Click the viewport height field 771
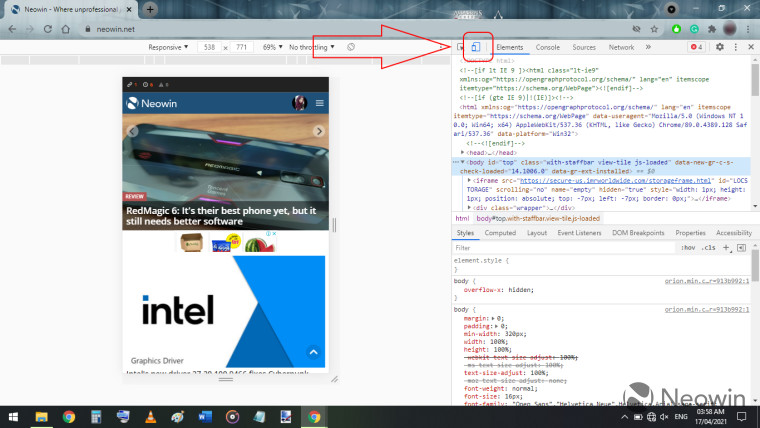The width and height of the screenshot is (760, 428). (x=241, y=47)
